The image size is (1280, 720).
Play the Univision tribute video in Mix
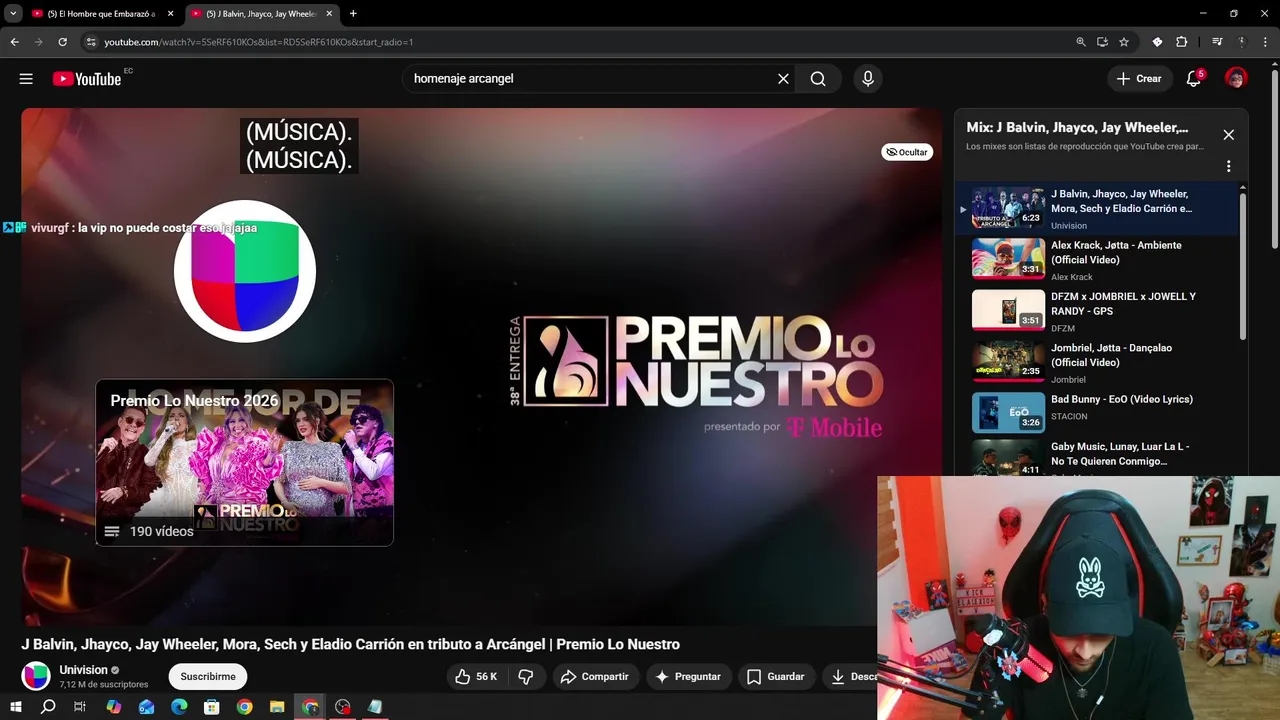point(1099,208)
